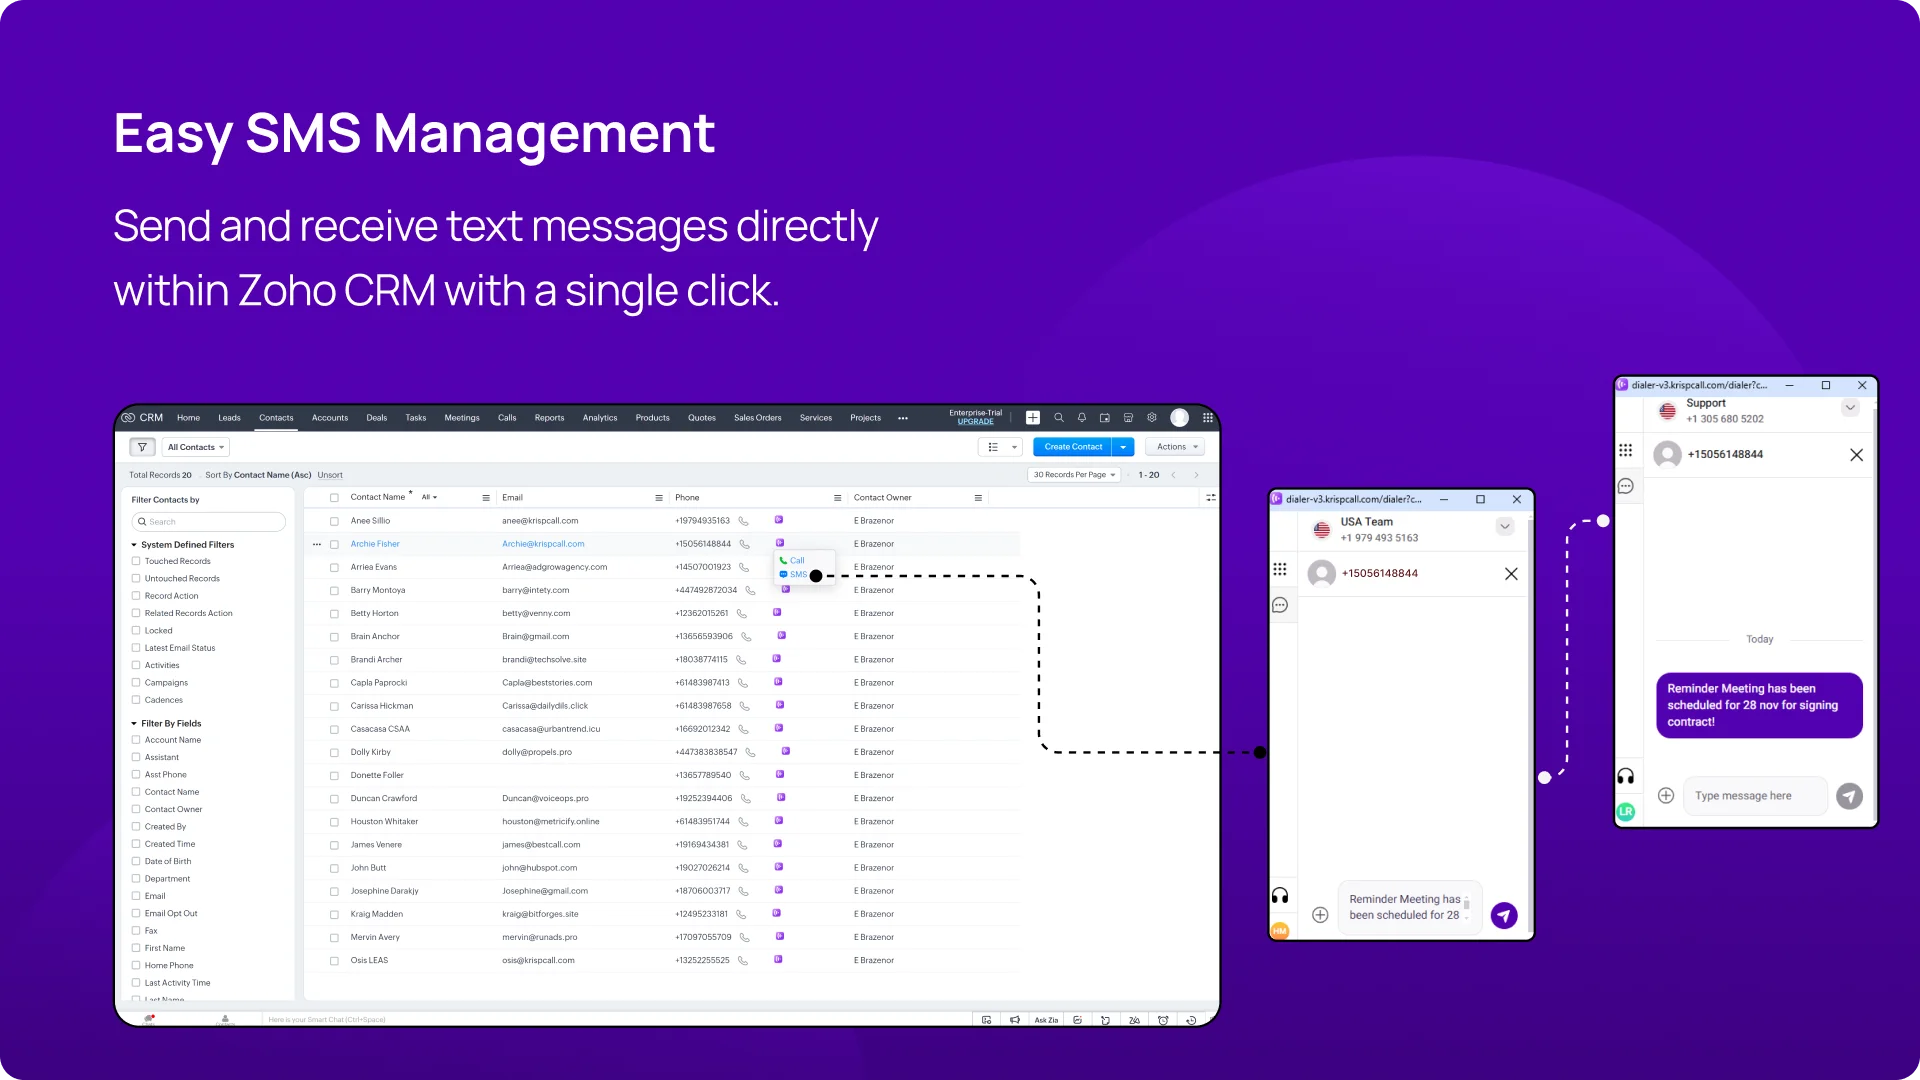The image size is (1920, 1080).
Task: Open the recent items history icon
Action: tap(1191, 1020)
